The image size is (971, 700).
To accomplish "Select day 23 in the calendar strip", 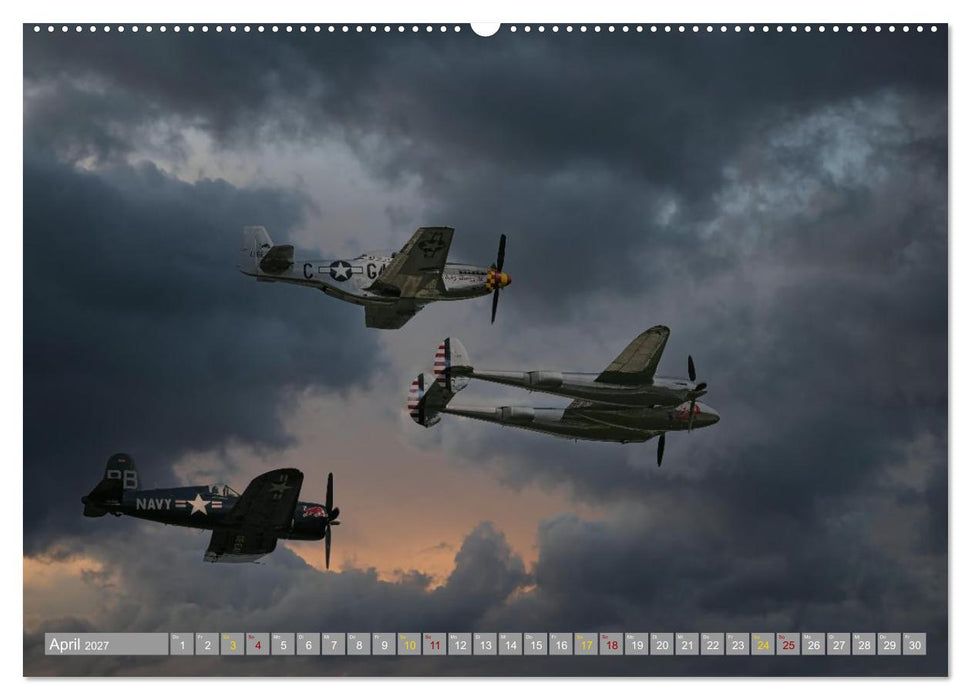I will [738, 644].
